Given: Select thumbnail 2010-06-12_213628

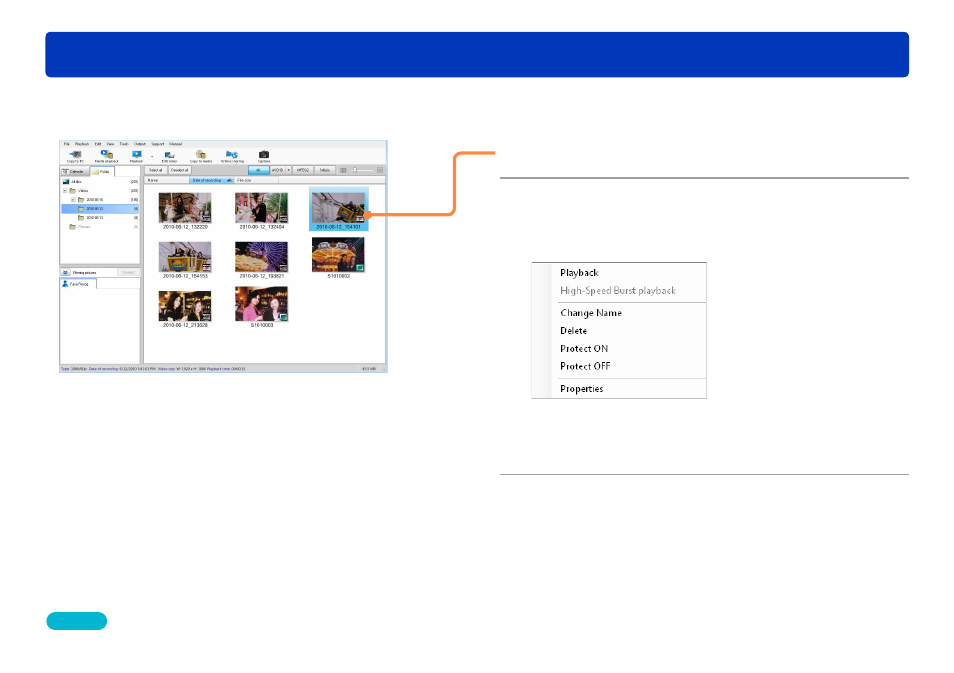Looking at the screenshot, I should point(185,309).
